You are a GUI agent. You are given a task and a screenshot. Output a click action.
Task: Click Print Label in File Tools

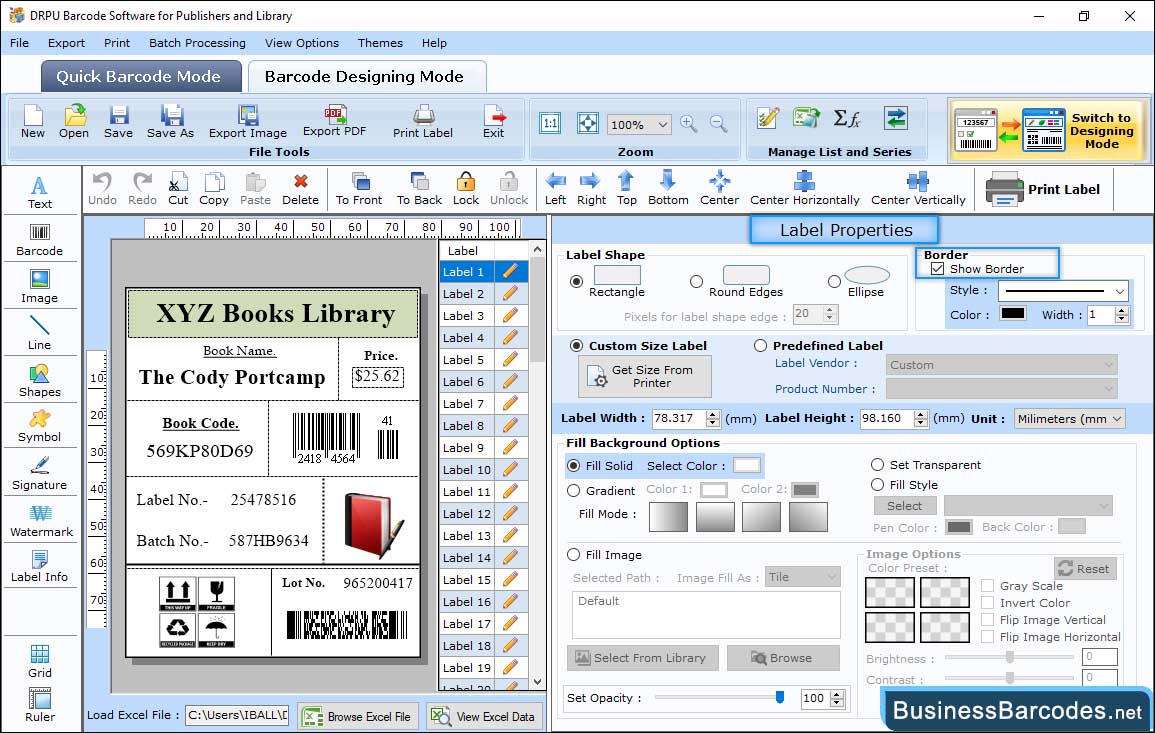click(x=423, y=122)
